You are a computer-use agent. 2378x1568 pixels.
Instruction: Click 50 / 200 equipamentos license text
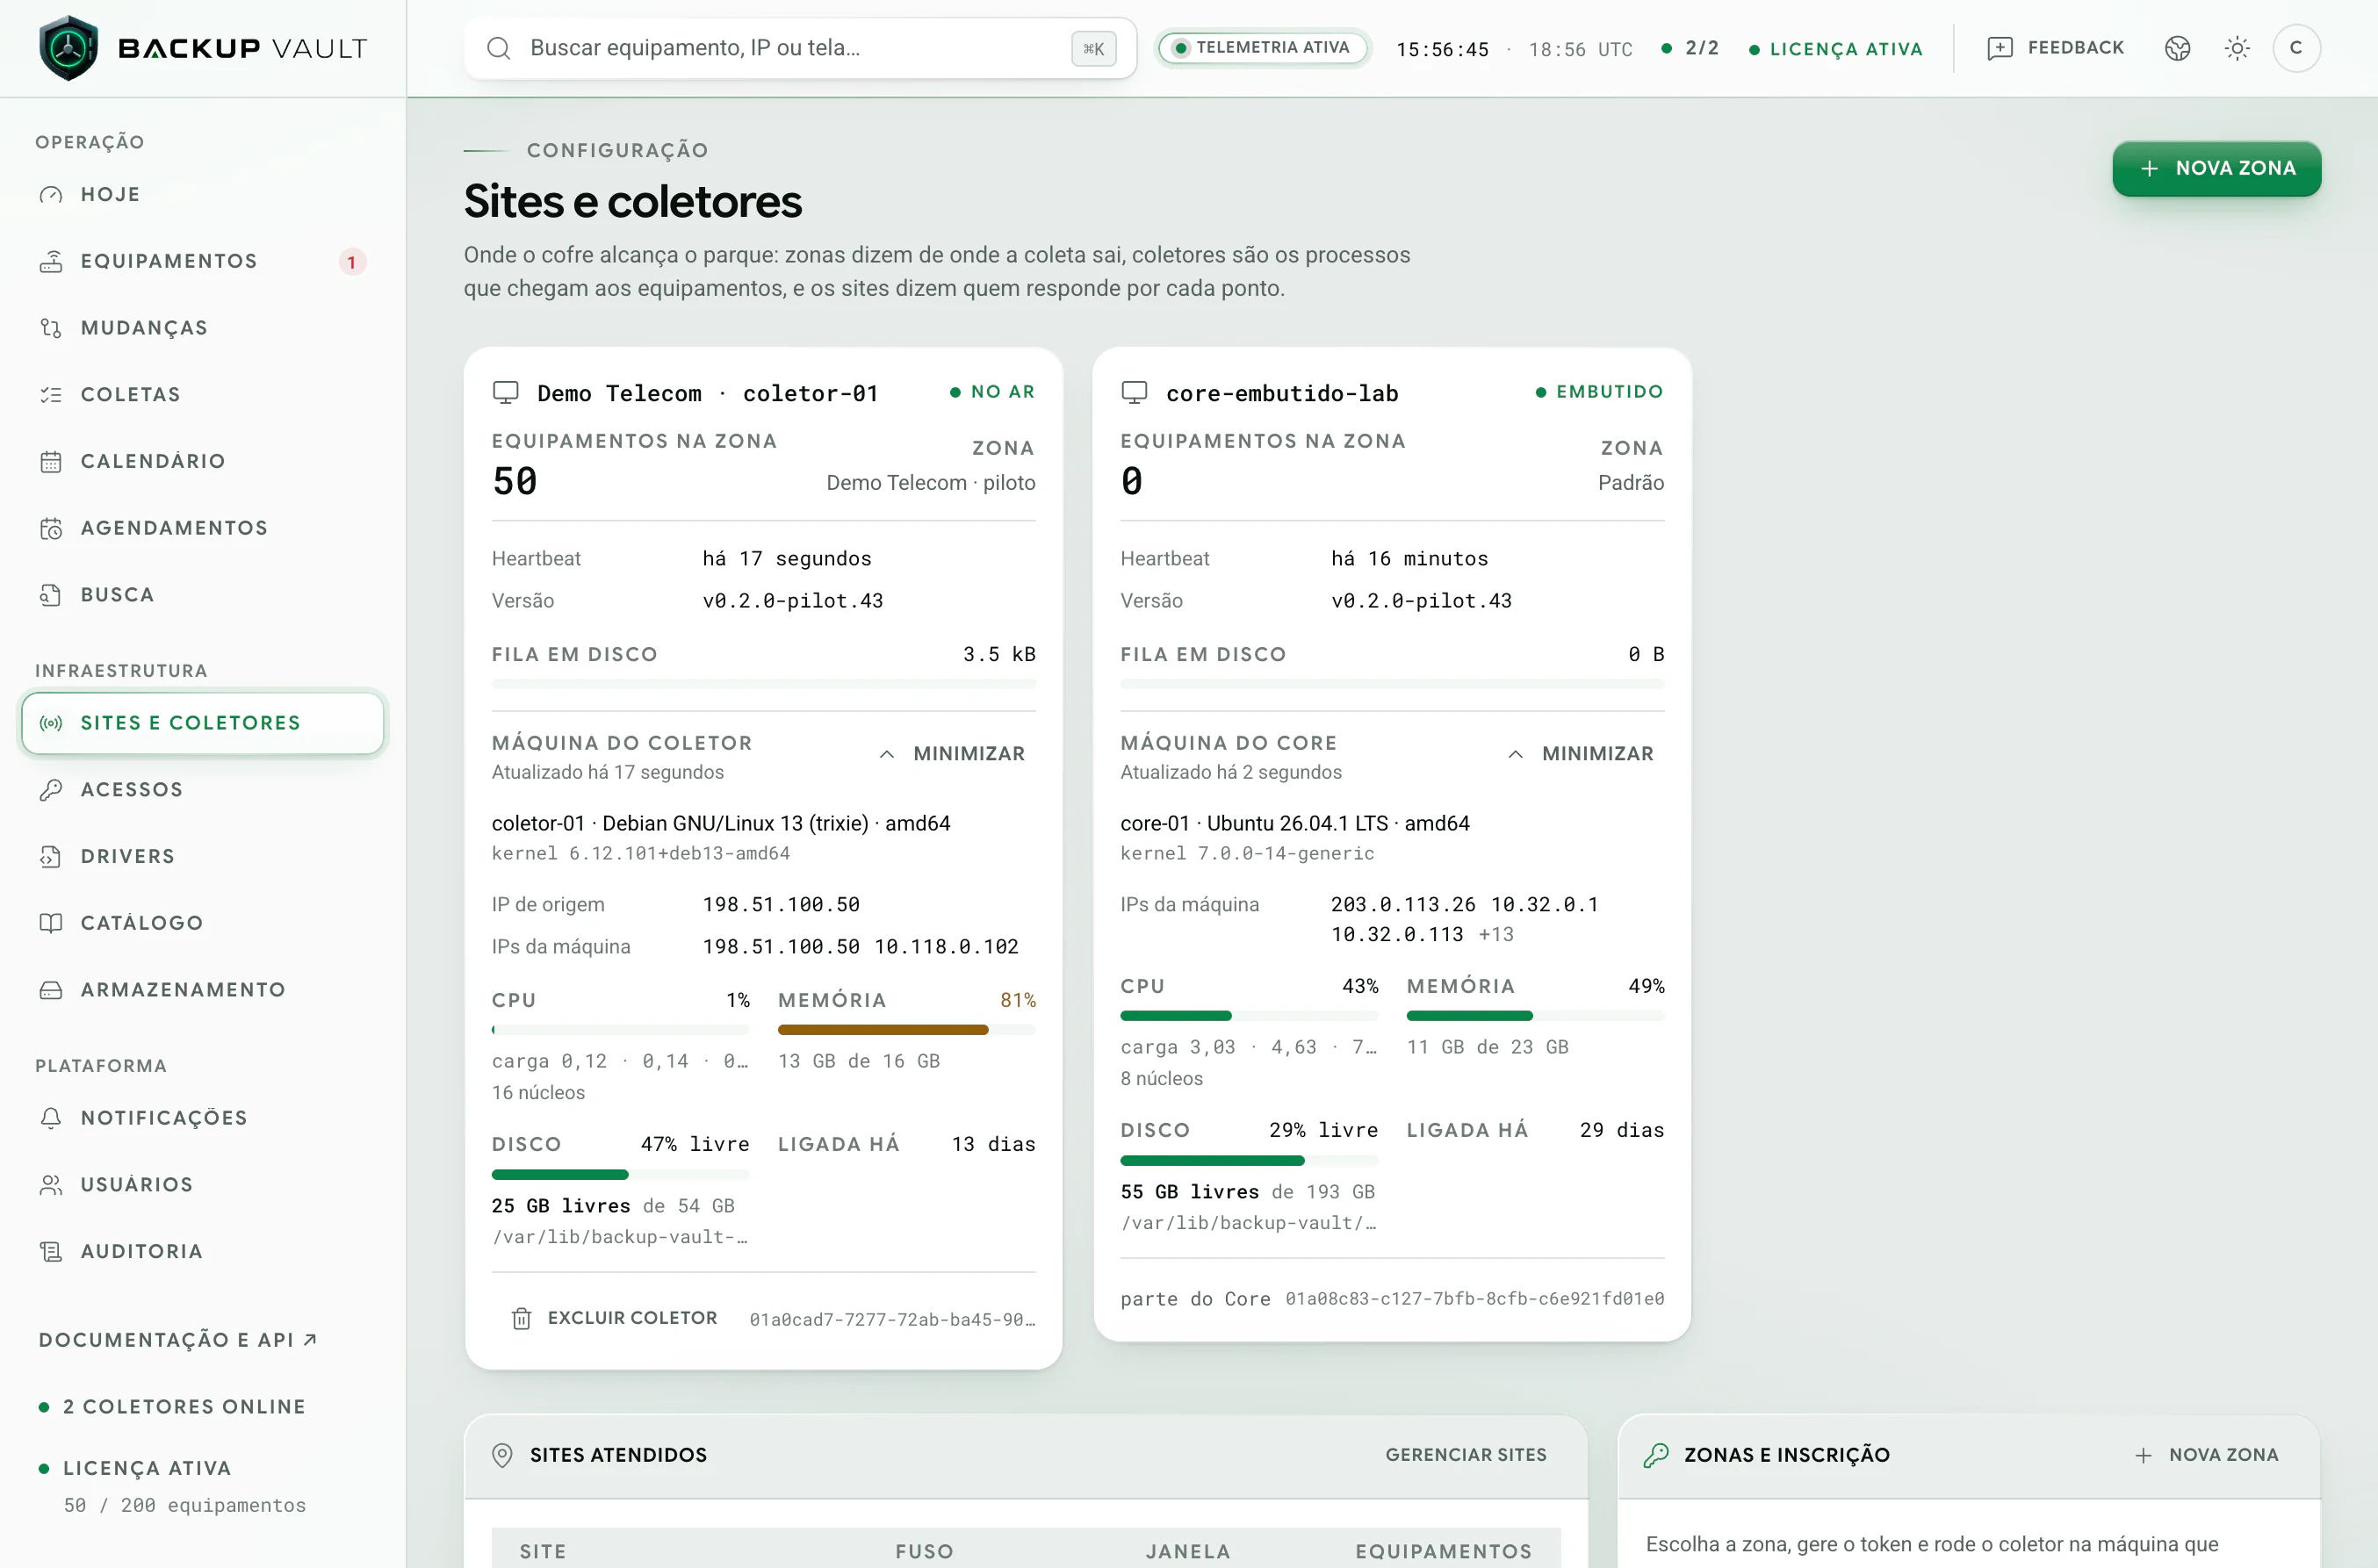pos(185,1506)
